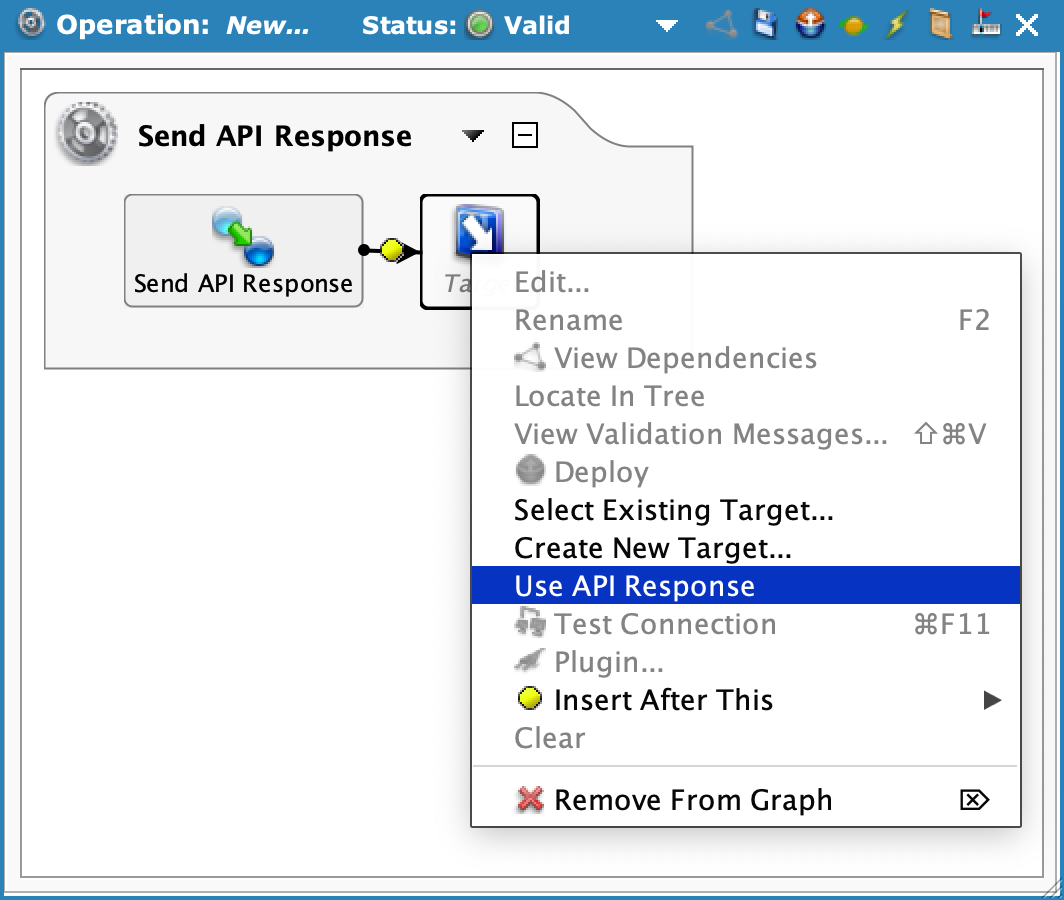The image size is (1064, 900).
Task: Open the operation log scroll icon
Action: click(940, 25)
